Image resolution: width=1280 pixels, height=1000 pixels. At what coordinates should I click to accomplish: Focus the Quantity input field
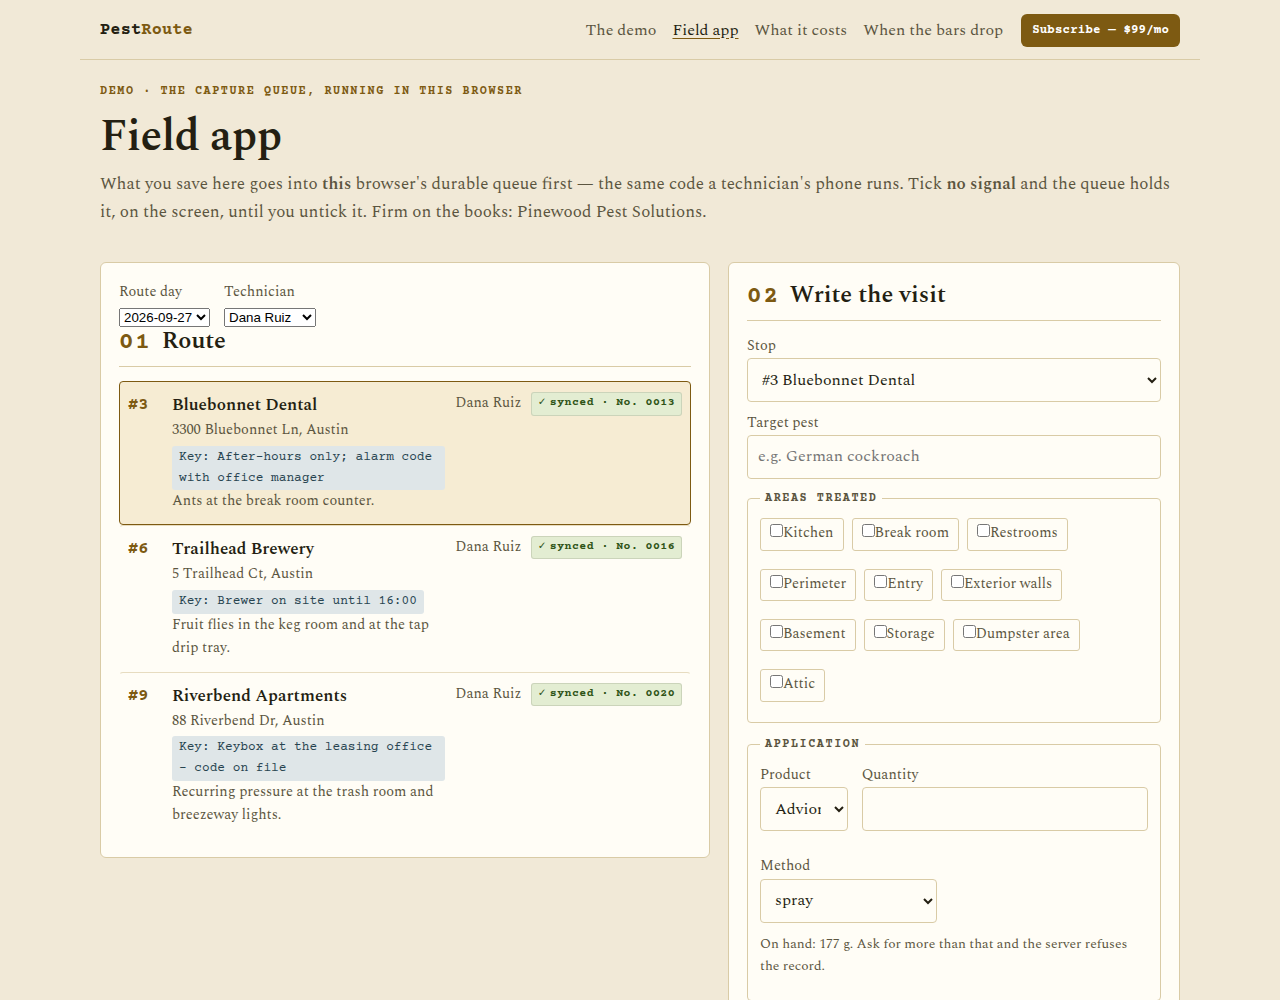click(1005, 809)
